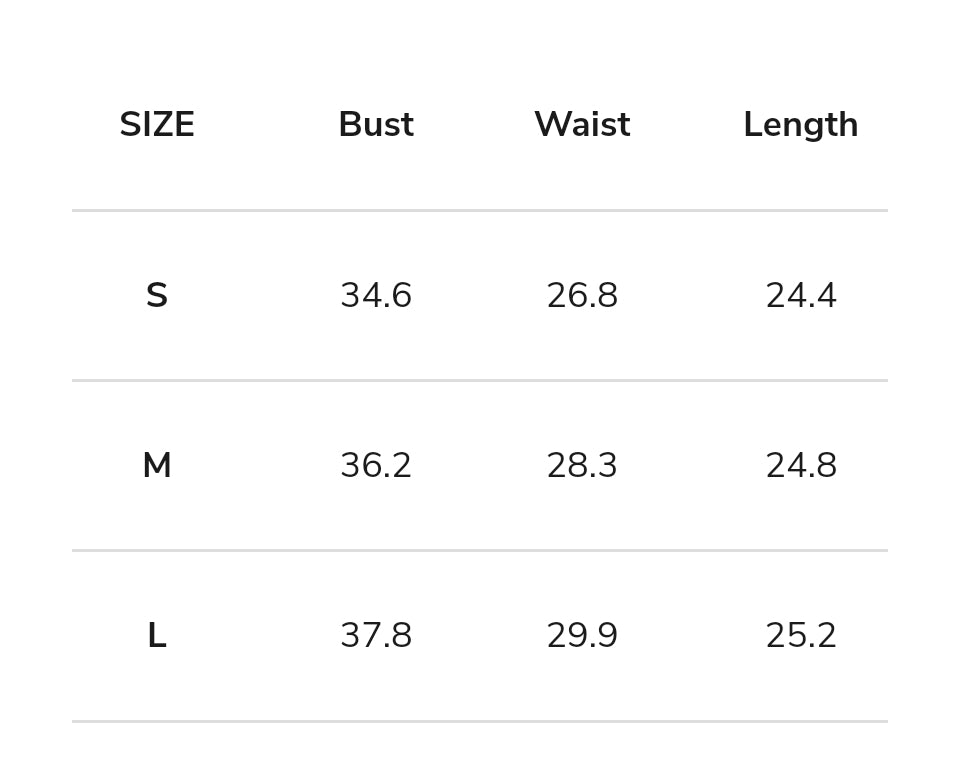Click the L waist value 29.9
The image size is (960, 779).
(x=582, y=636)
